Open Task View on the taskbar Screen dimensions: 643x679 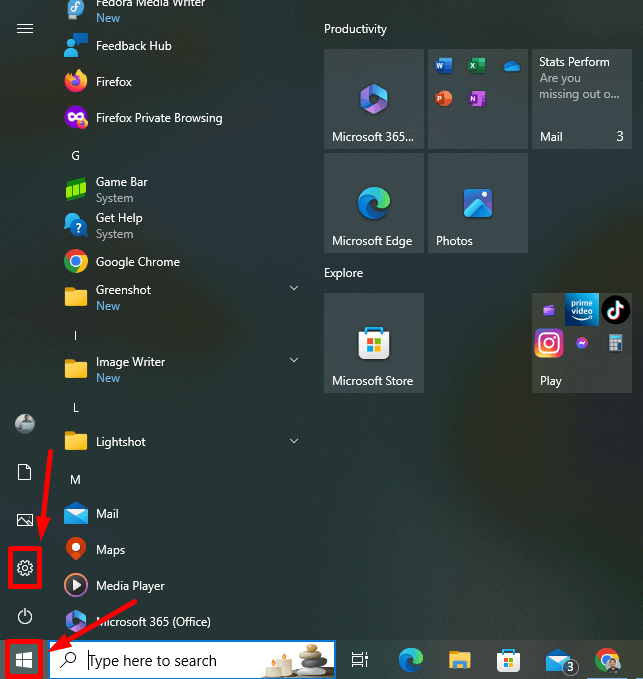click(360, 660)
